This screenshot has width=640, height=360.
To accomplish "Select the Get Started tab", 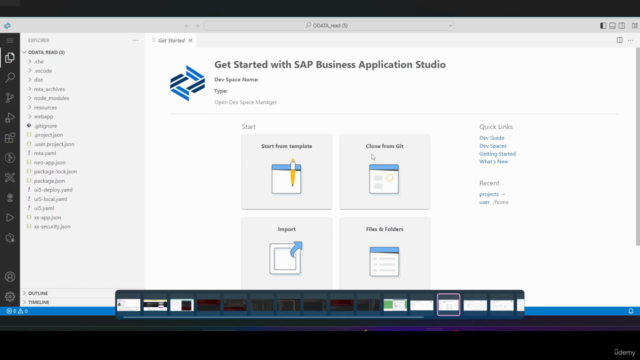I will click(171, 40).
